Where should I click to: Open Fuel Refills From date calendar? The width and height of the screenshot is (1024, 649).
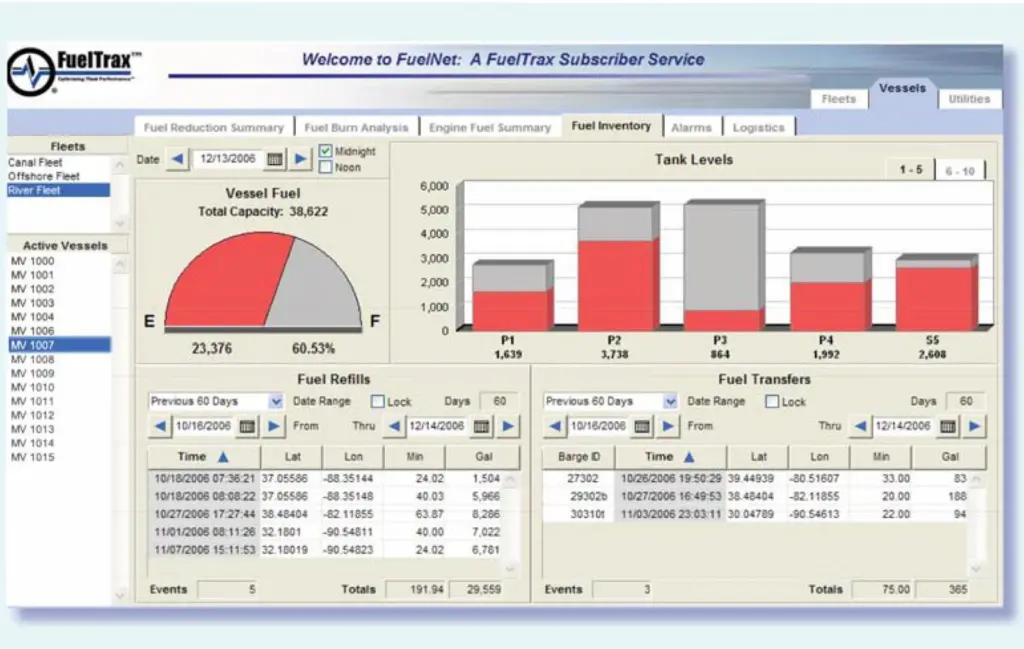[x=247, y=426]
